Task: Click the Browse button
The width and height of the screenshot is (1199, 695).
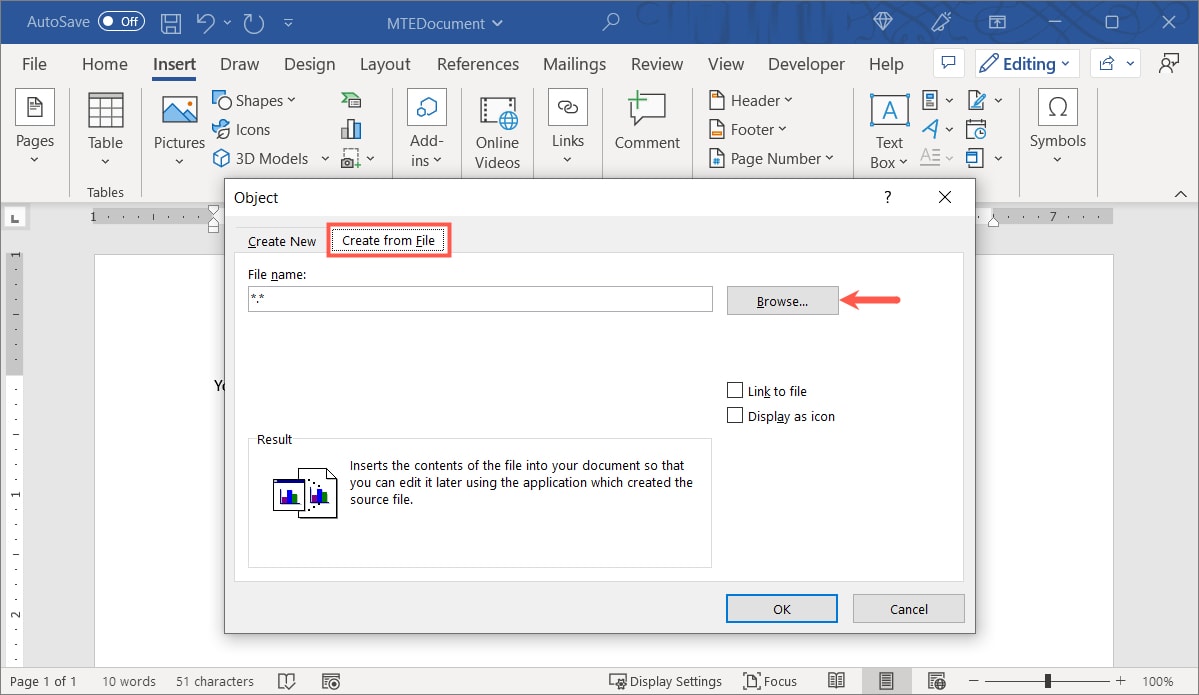Action: 782,300
